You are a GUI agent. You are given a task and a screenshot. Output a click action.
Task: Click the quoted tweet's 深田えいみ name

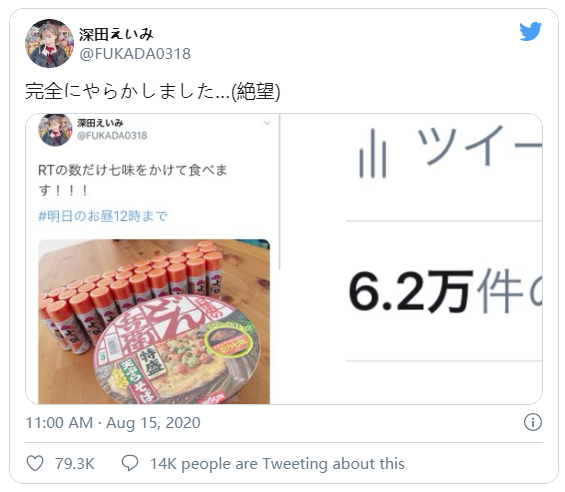tap(100, 123)
